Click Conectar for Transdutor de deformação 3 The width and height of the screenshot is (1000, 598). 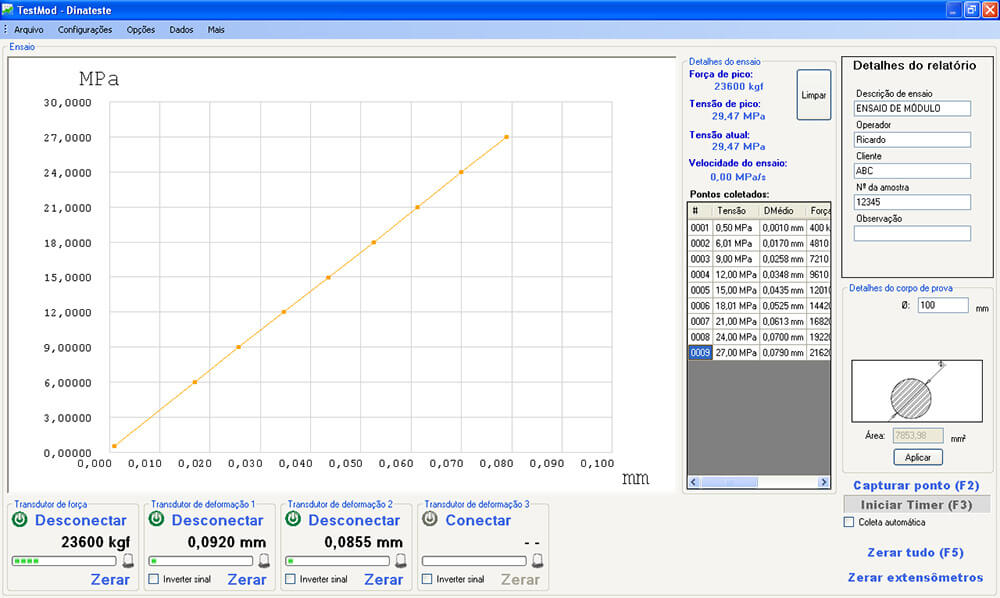coord(478,520)
